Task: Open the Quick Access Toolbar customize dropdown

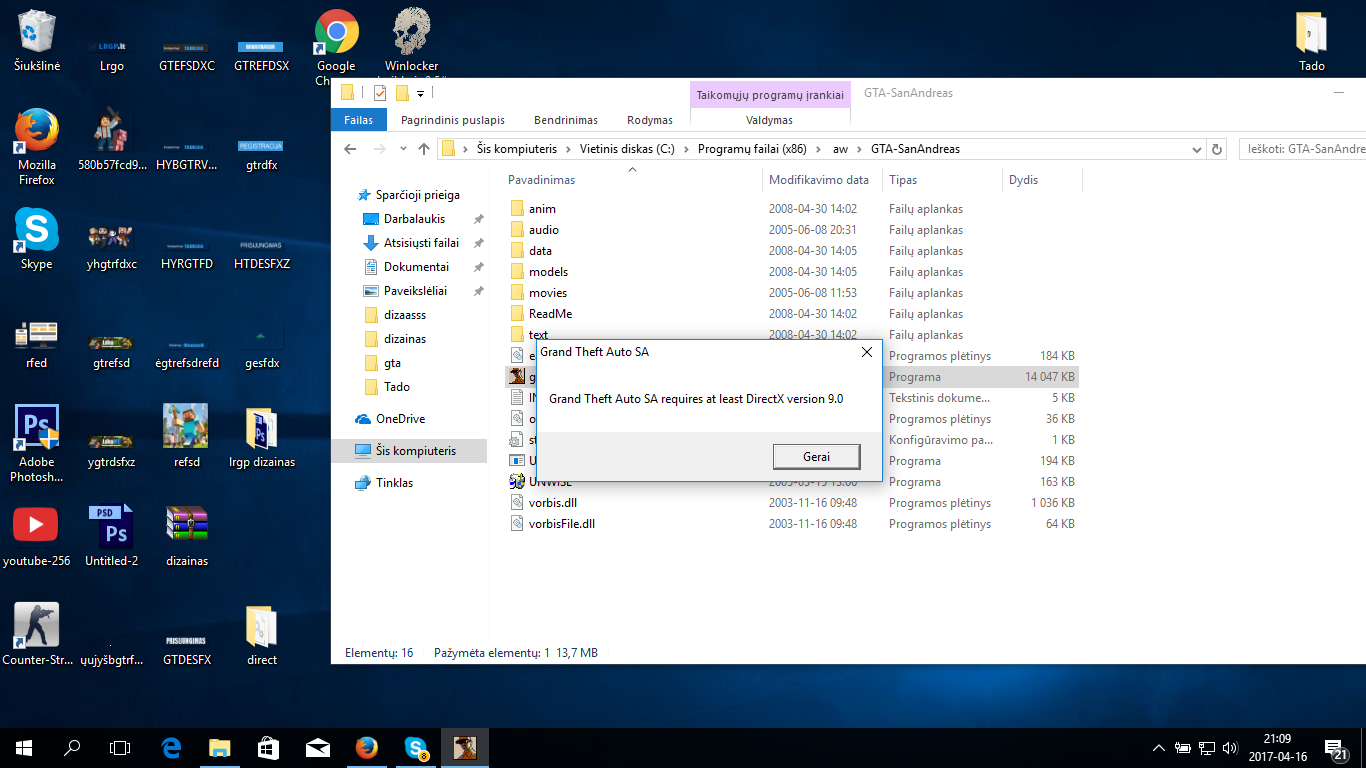Action: (x=421, y=93)
